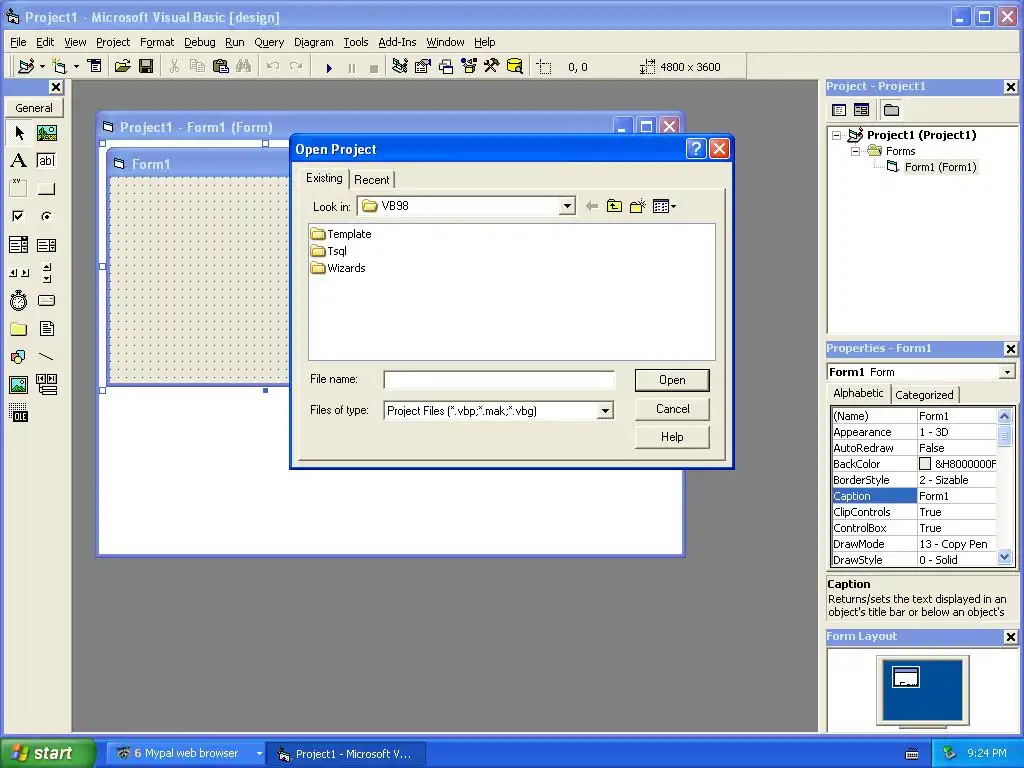Switch to the Categorized properties tab
1024x768 pixels.
(x=924, y=394)
